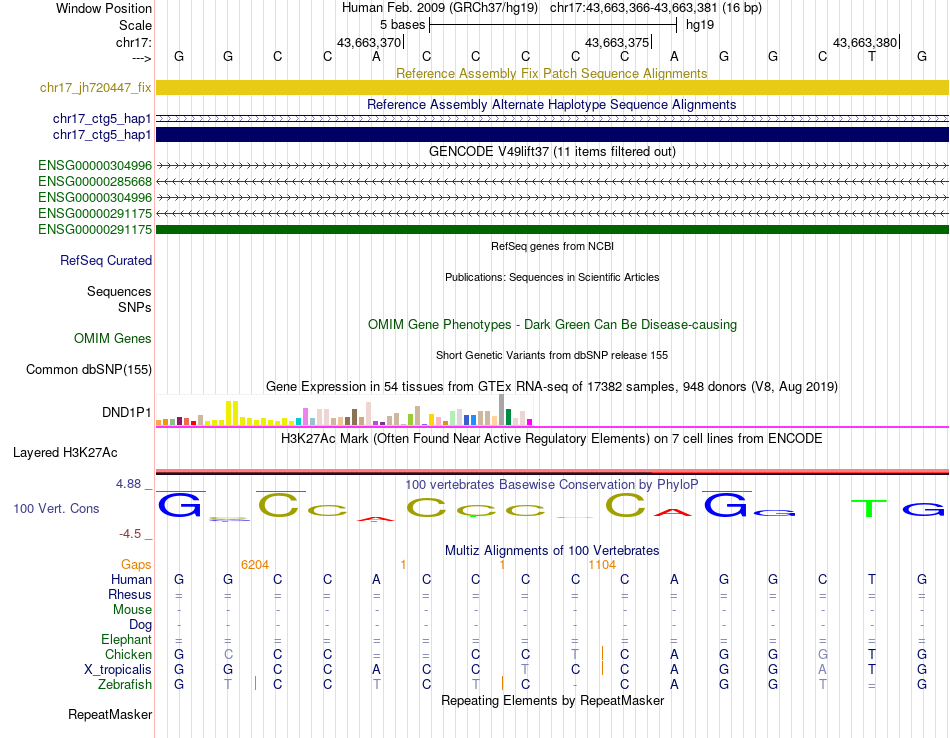Viewport: 950px width, 738px height.
Task: Click the sequence direction arrow '--->' label
Action: (x=141, y=59)
